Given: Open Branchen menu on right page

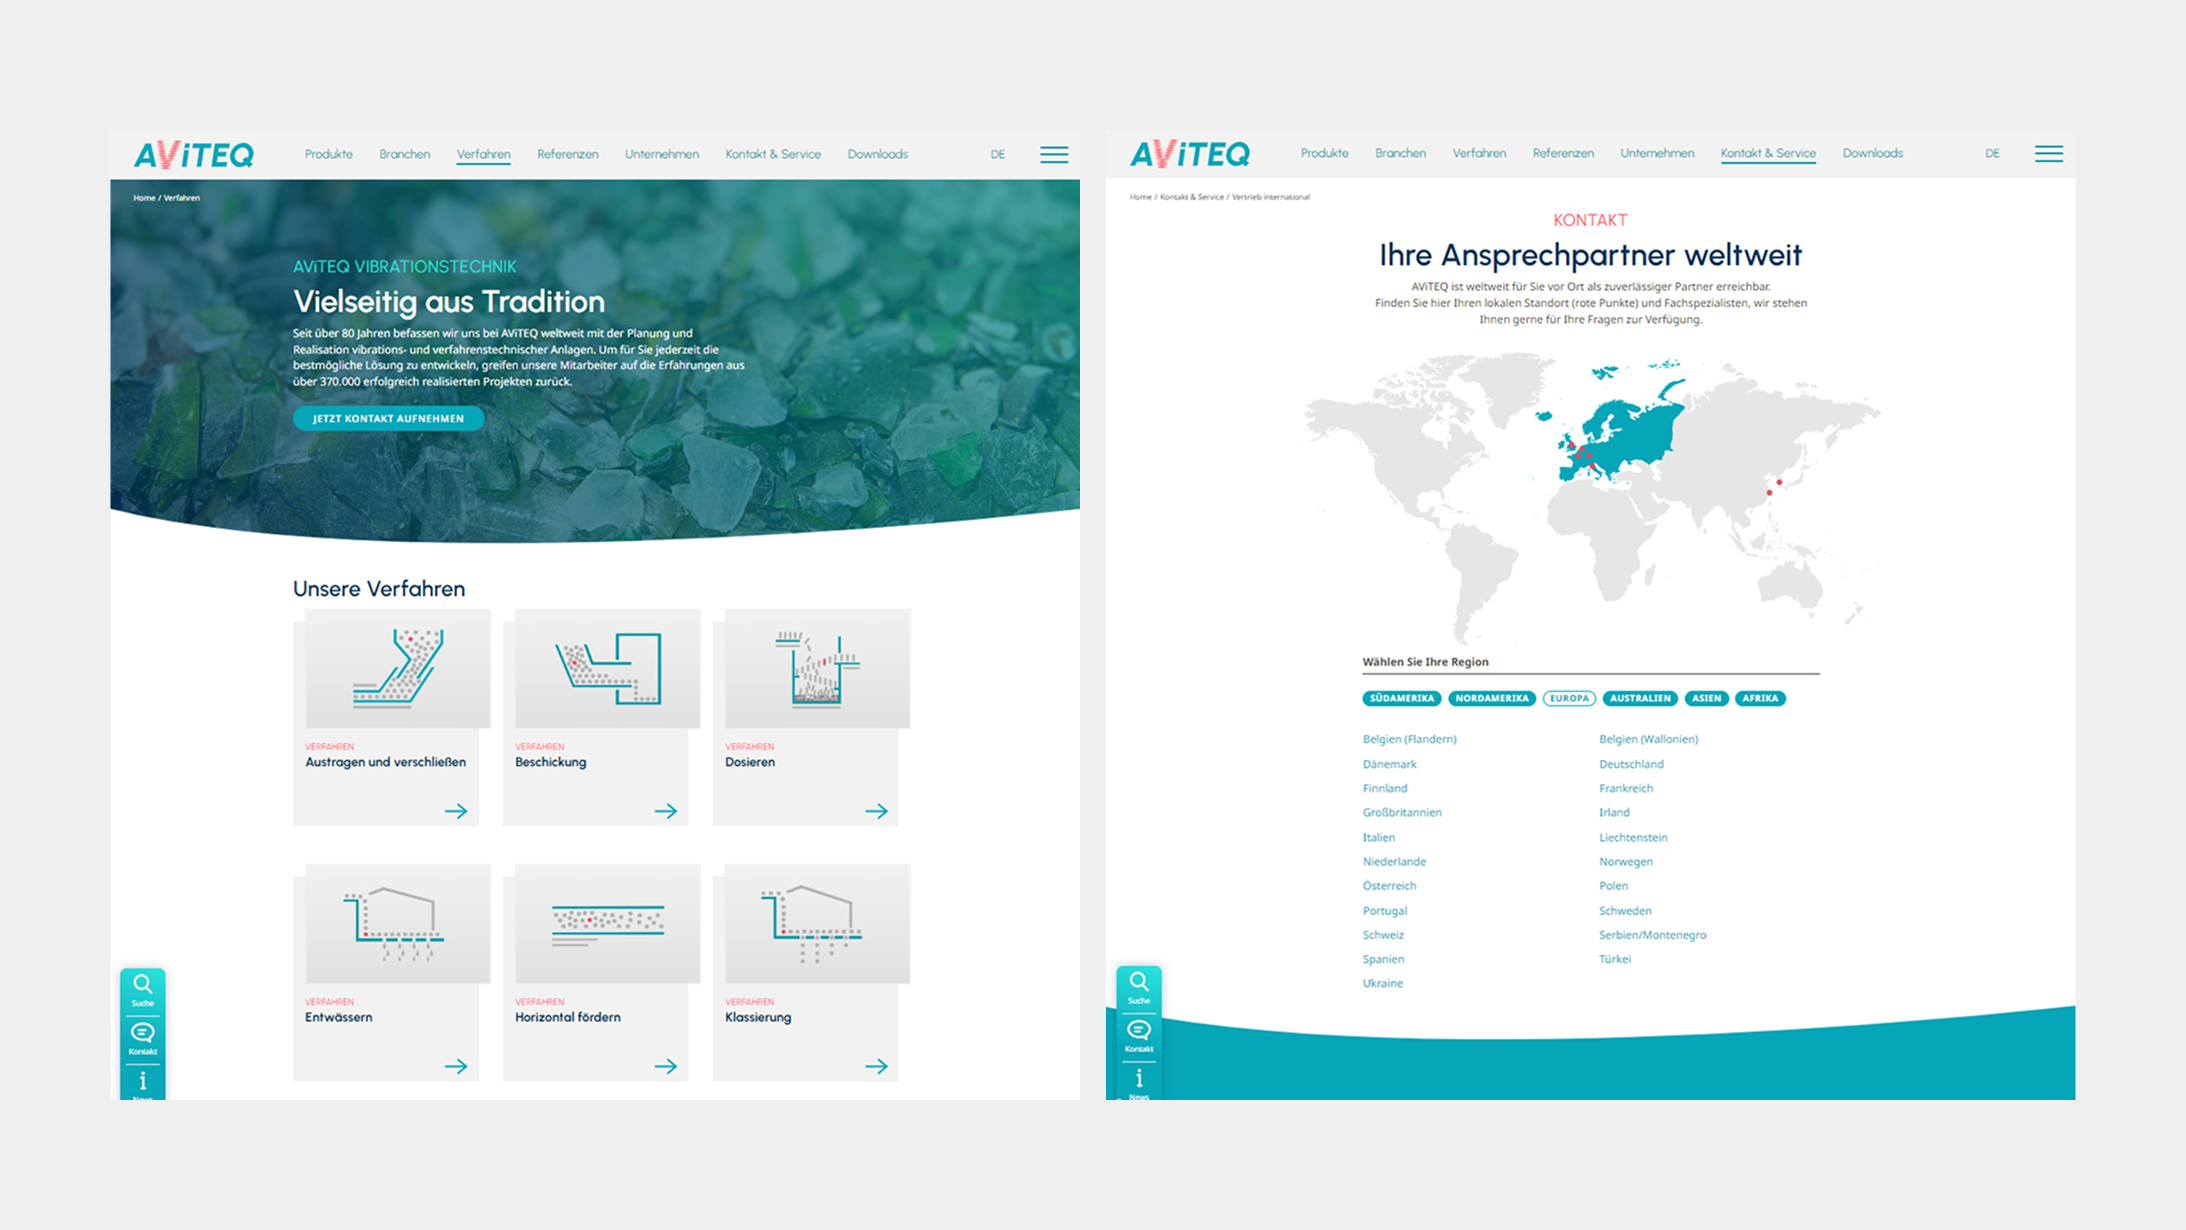Looking at the screenshot, I should tap(1400, 153).
